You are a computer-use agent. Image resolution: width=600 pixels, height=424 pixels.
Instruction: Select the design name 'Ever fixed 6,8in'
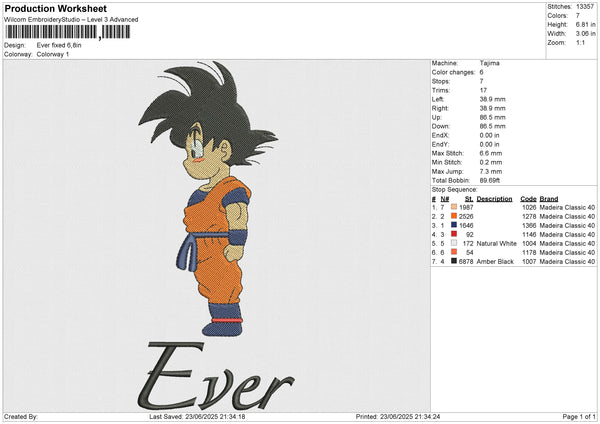click(59, 45)
